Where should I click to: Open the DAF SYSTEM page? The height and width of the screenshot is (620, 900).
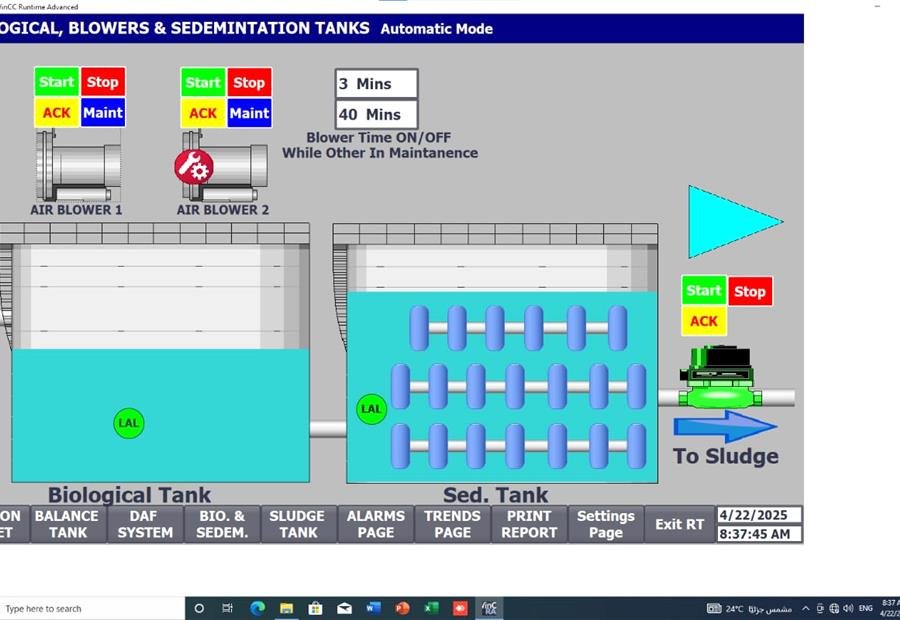145,524
